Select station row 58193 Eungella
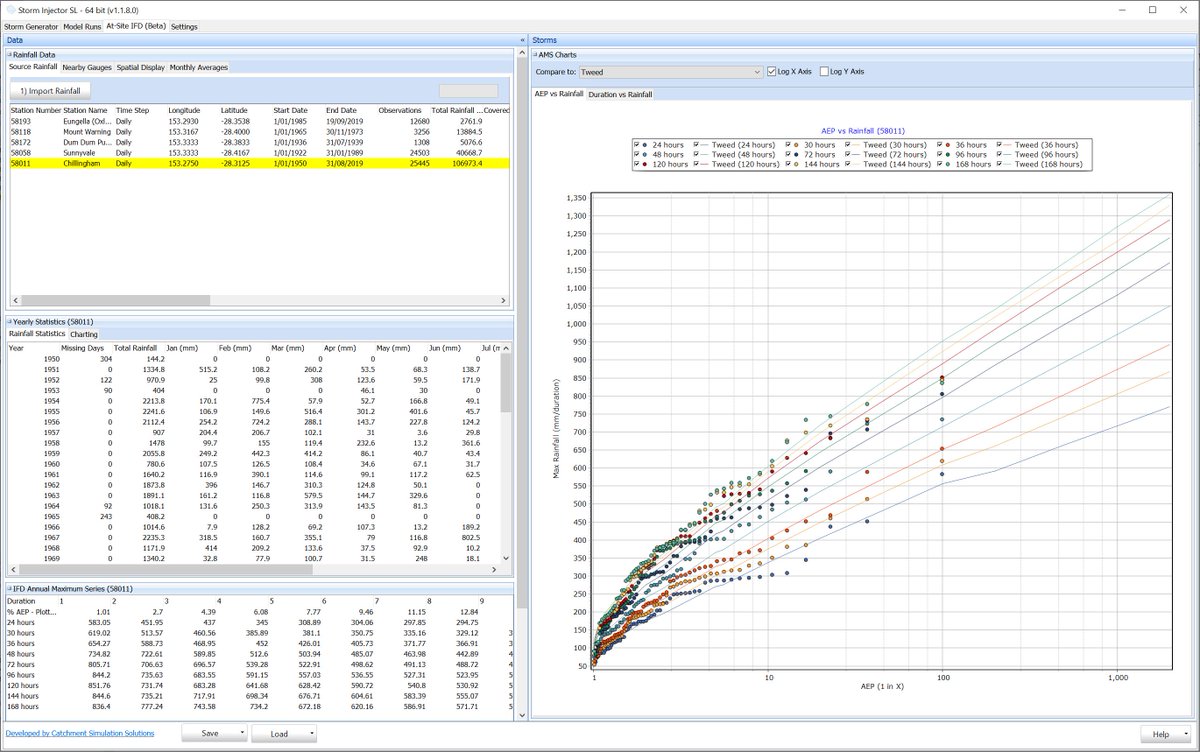This screenshot has width=1200, height=752. (x=258, y=121)
